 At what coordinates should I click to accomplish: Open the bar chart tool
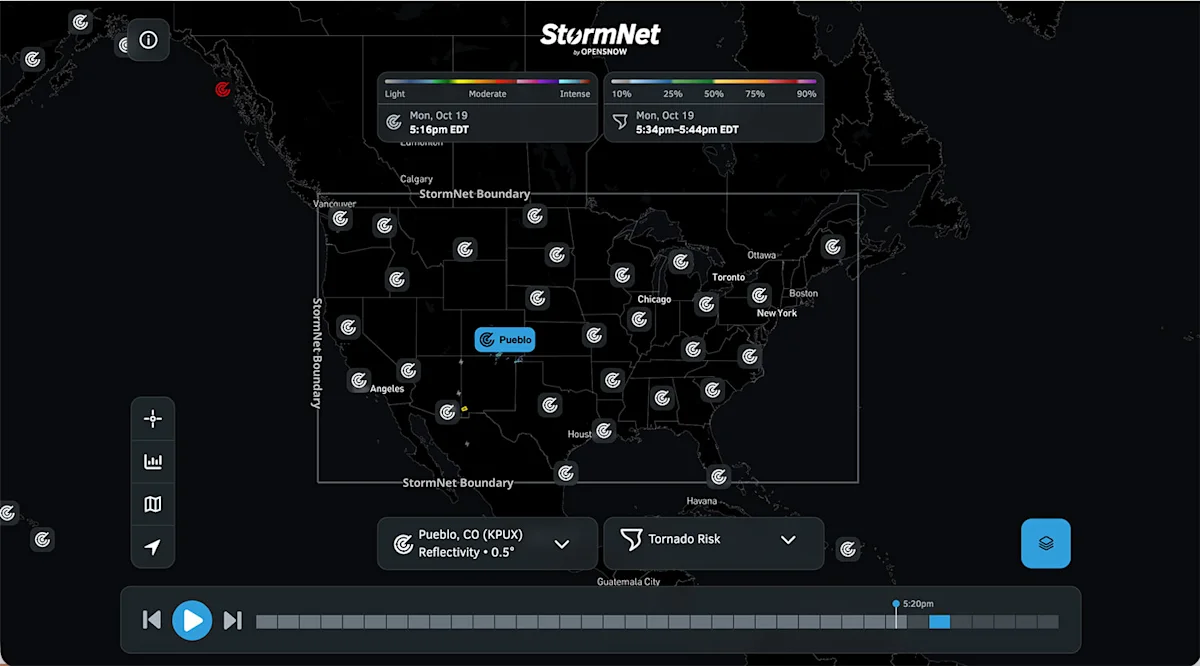153,462
